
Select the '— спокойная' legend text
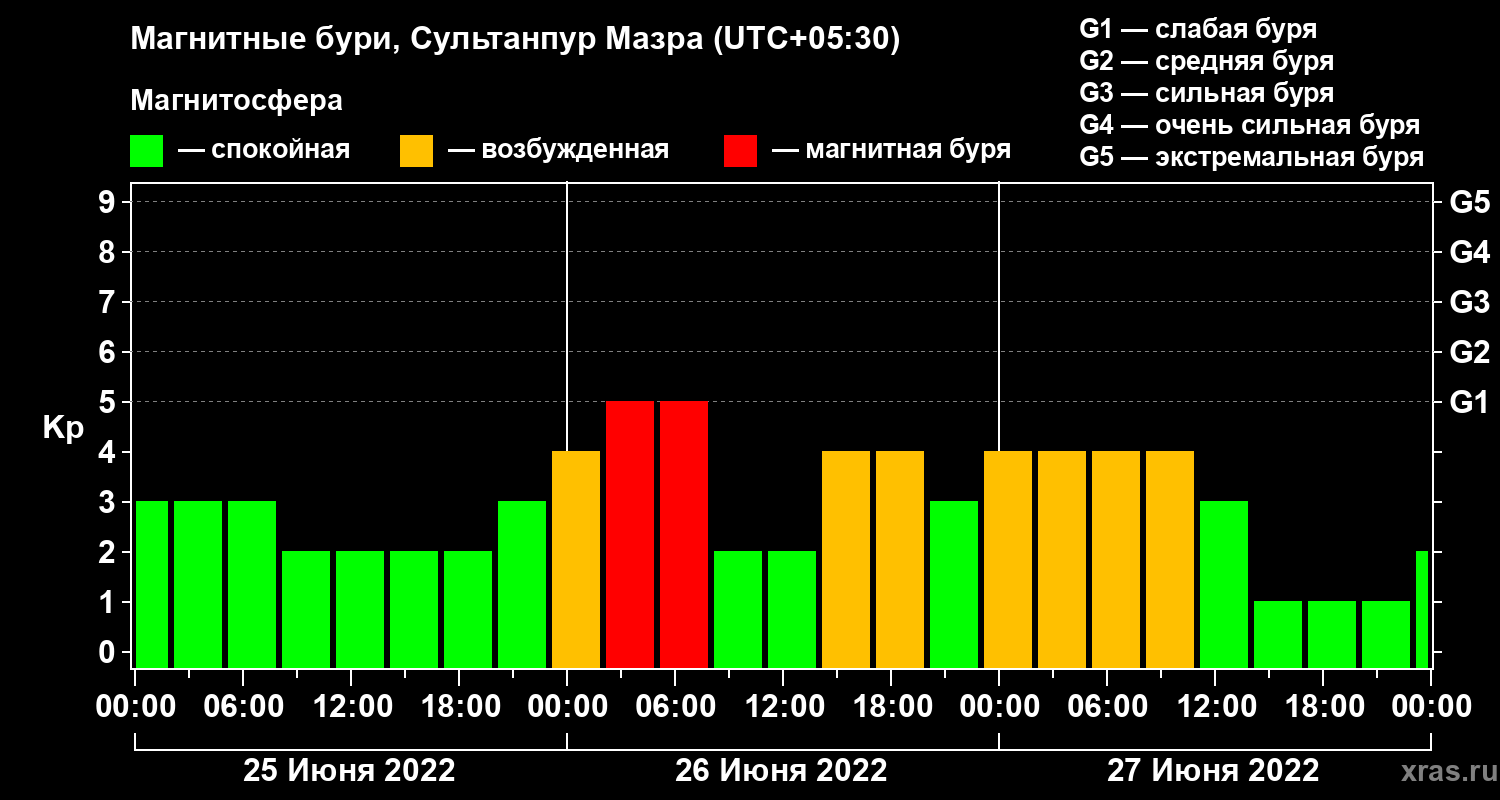264,150
